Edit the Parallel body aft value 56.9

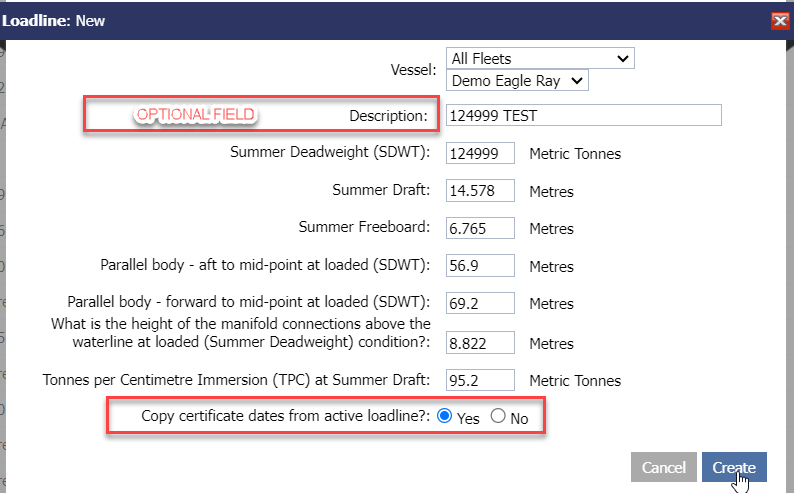[480, 266]
